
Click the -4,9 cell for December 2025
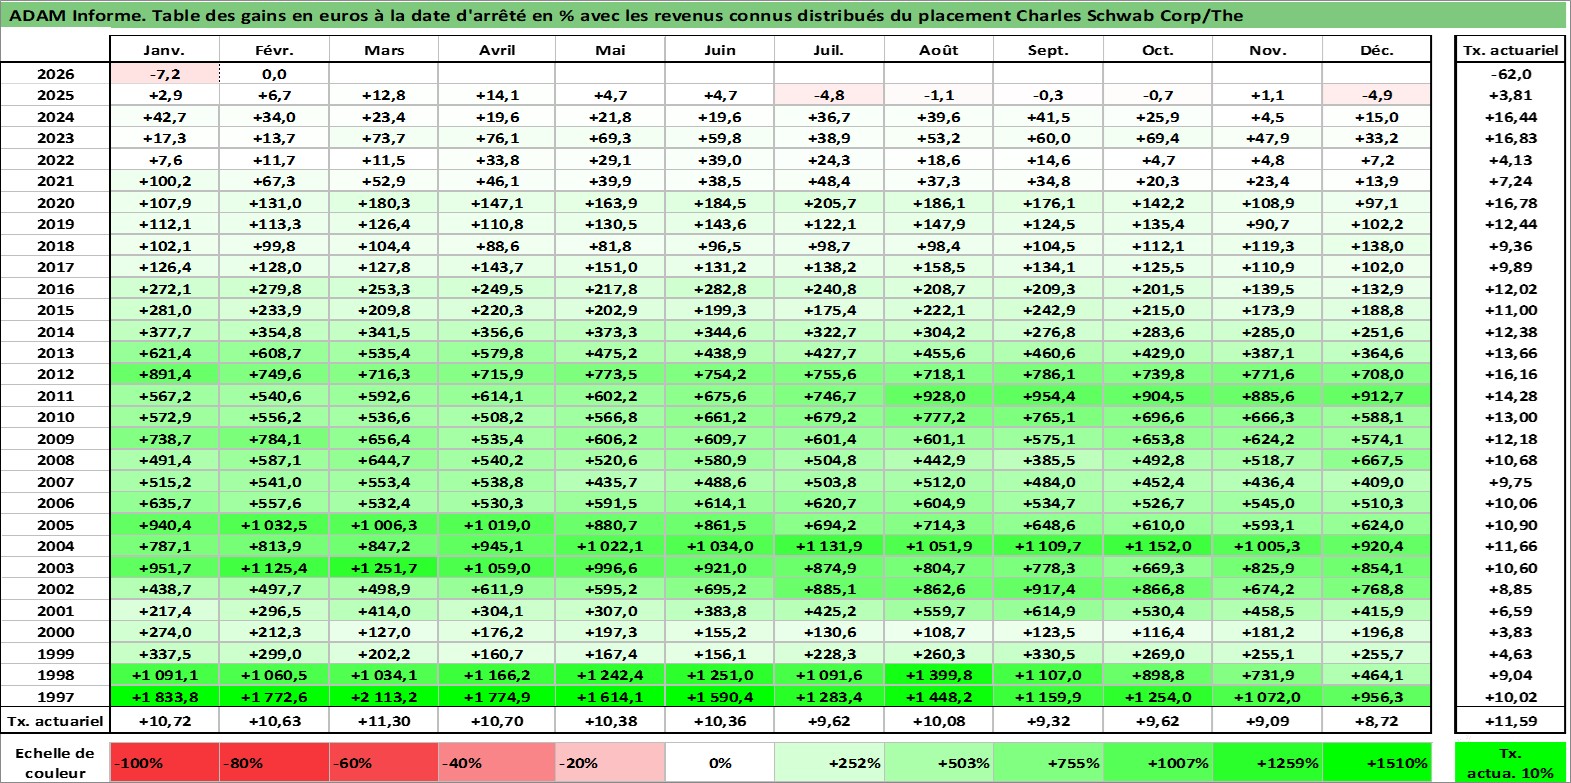coord(1377,95)
